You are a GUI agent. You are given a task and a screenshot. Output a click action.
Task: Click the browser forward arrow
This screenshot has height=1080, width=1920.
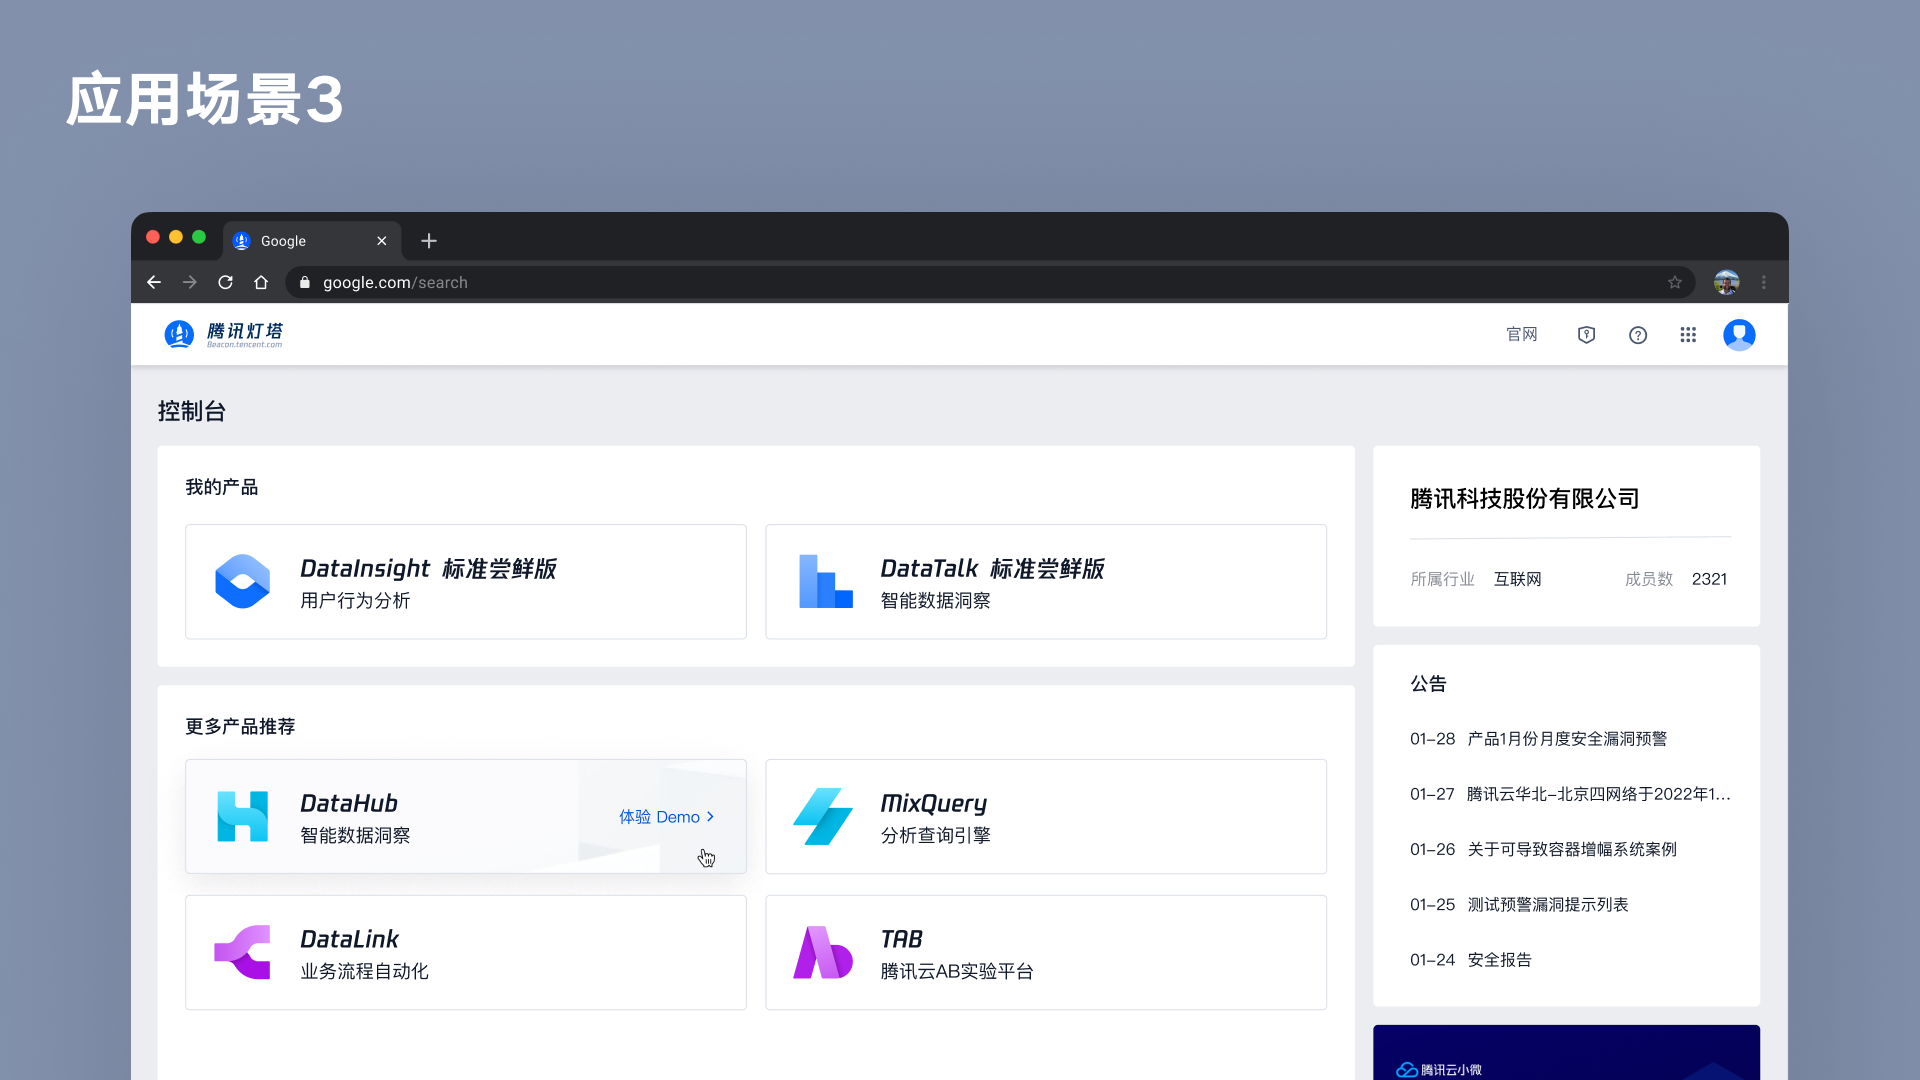190,282
